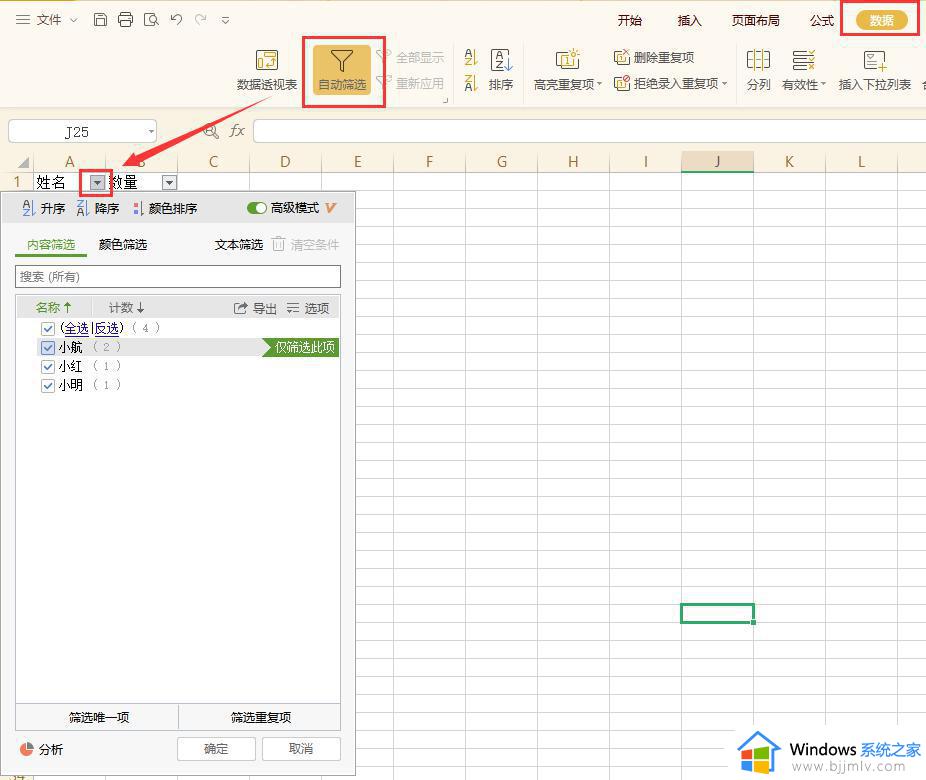
Task: Open the 公式 ribbon tab
Action: coord(821,21)
